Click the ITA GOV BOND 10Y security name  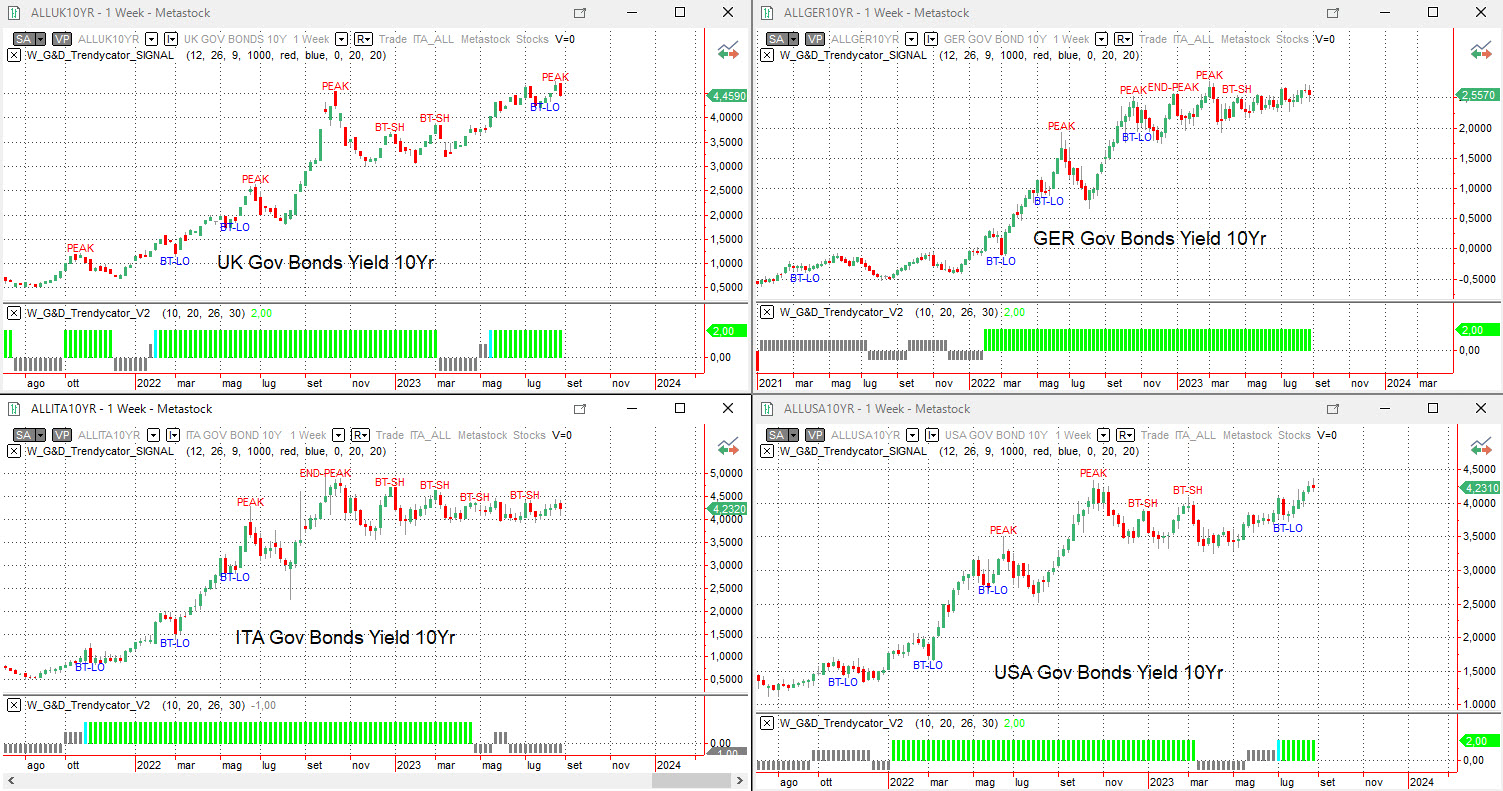235,435
